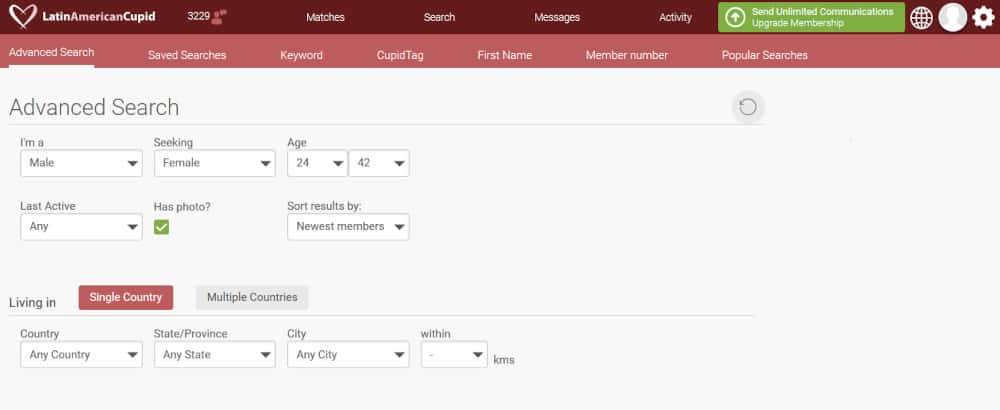
Task: Open Sort results by Newest members dropdown
Action: coord(348,227)
